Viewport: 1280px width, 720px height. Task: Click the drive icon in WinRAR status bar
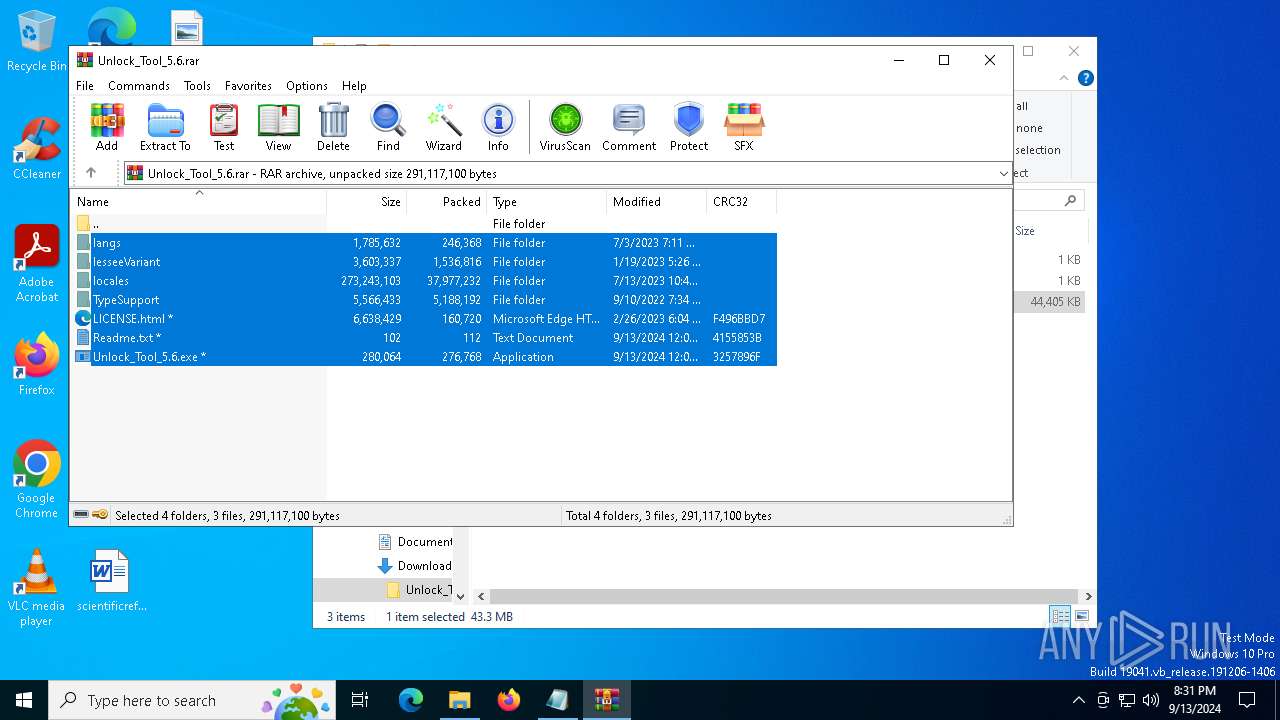click(x=81, y=515)
